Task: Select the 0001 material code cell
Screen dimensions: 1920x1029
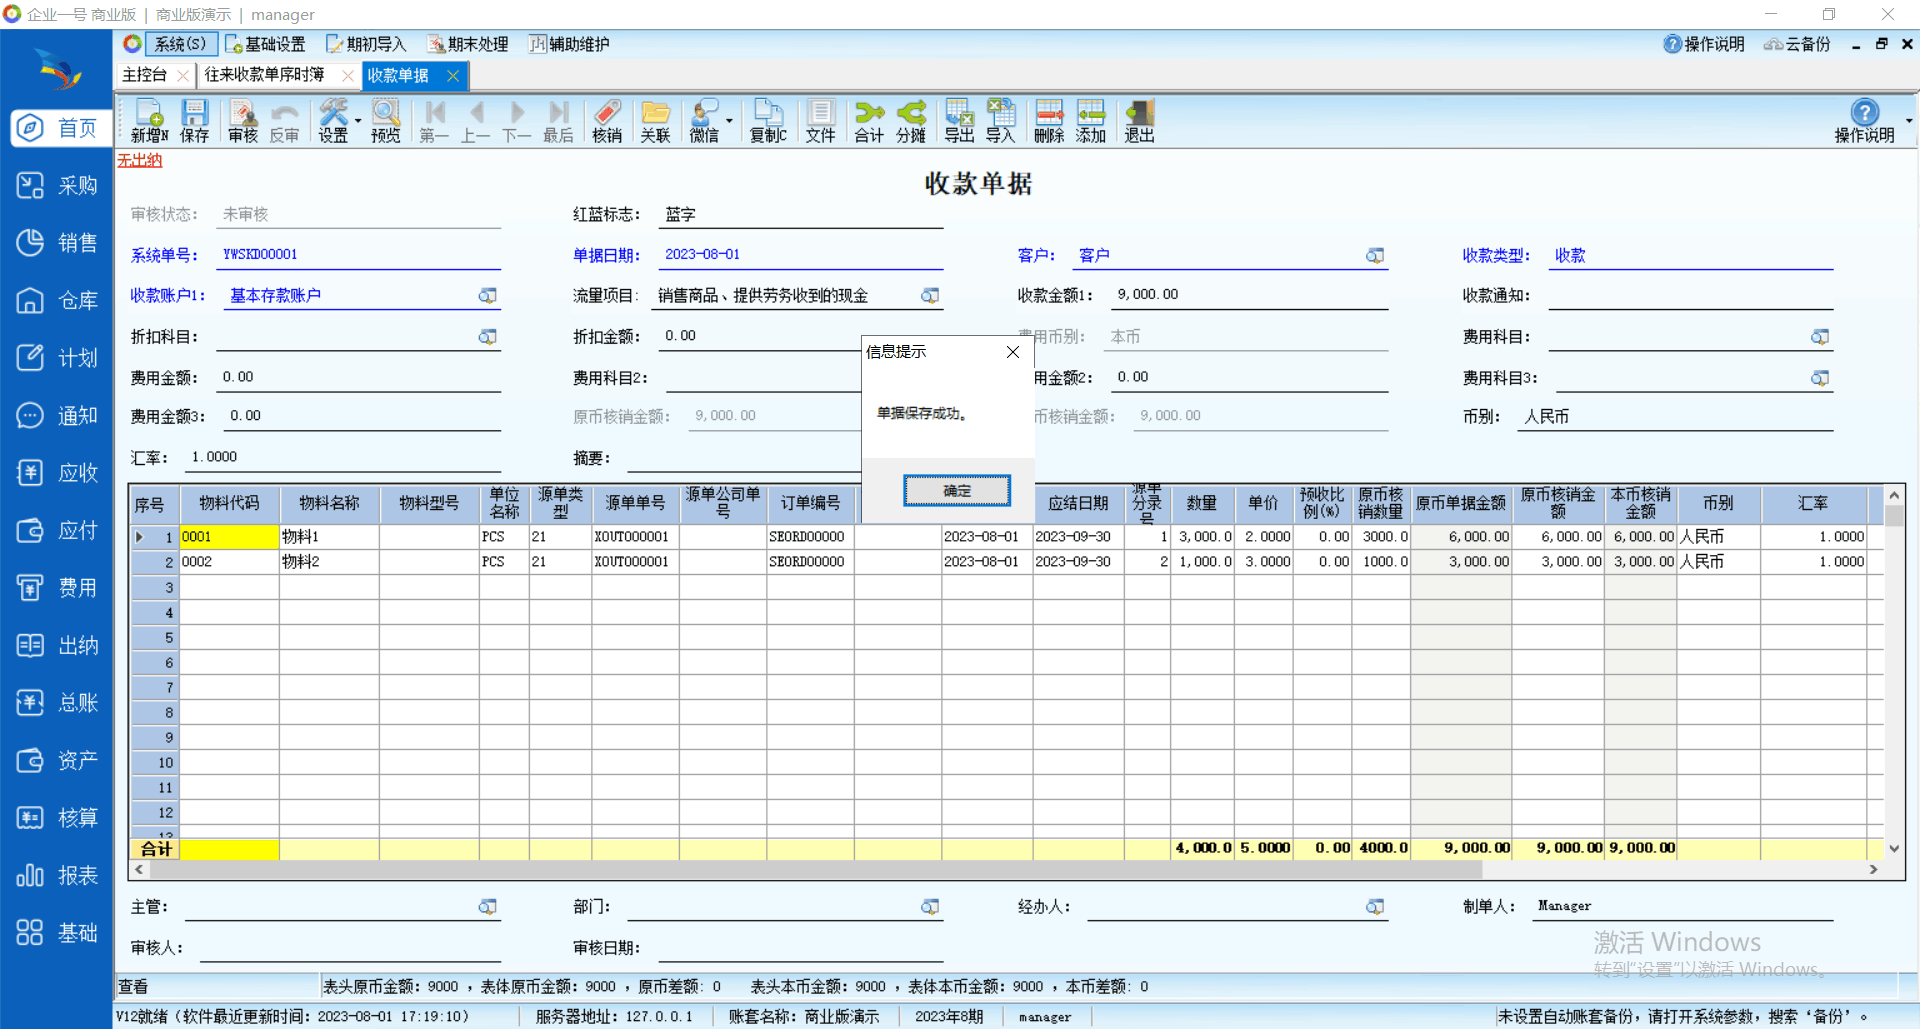Action: tap(229, 537)
